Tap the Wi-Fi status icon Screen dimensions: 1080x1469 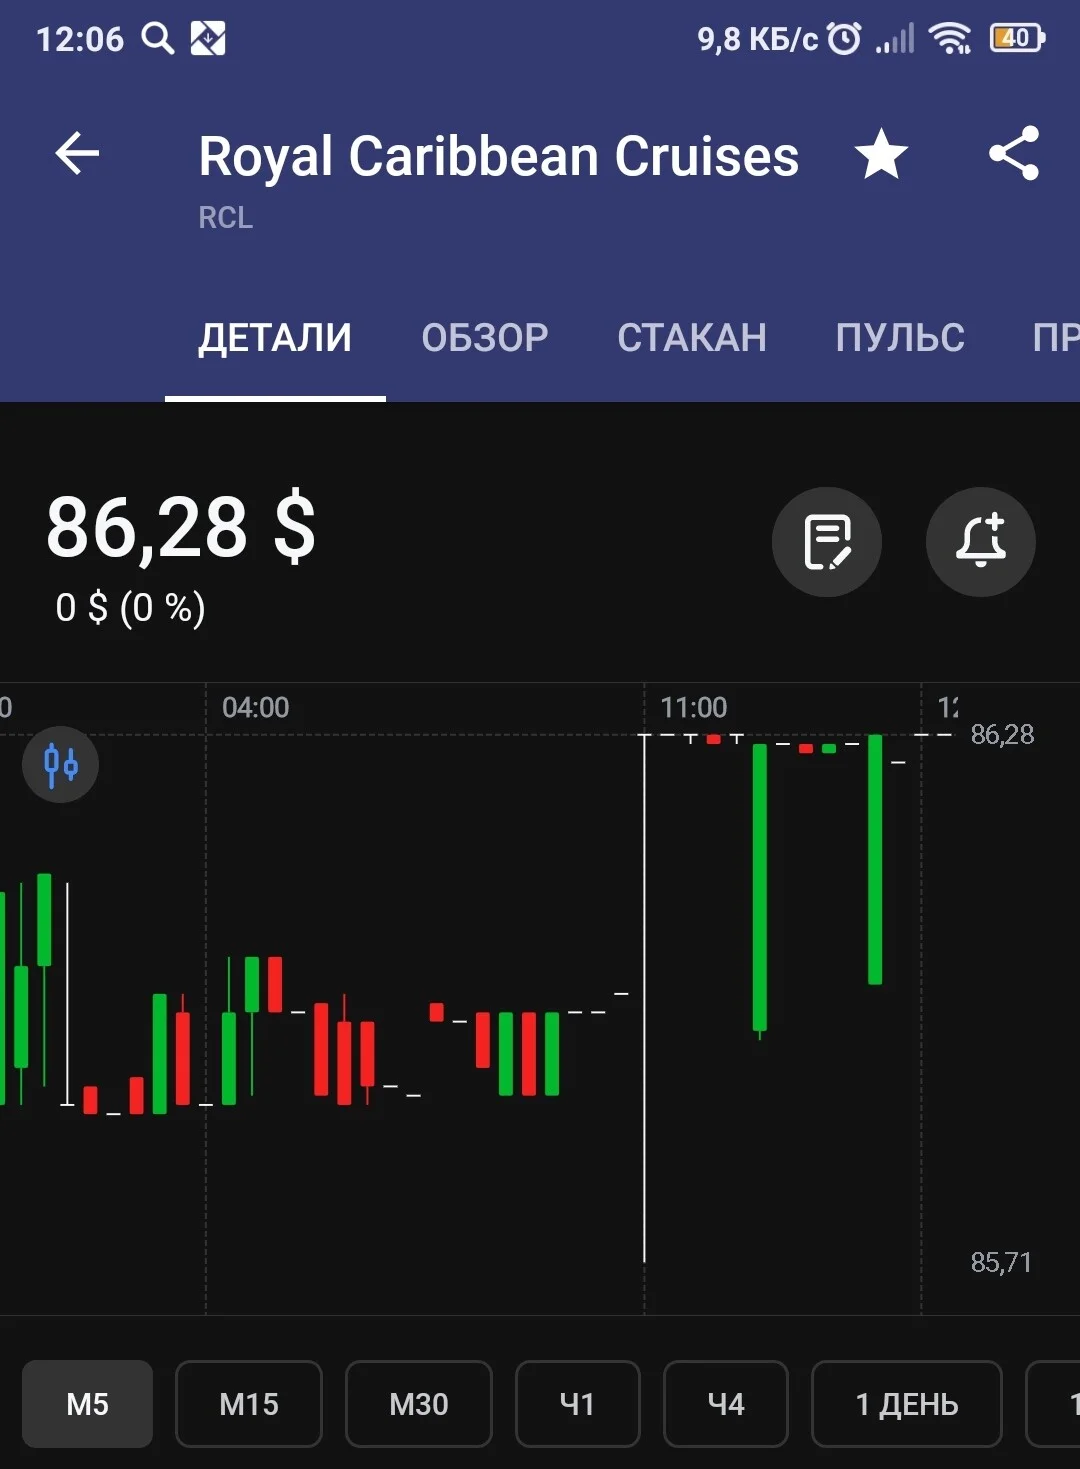(949, 39)
